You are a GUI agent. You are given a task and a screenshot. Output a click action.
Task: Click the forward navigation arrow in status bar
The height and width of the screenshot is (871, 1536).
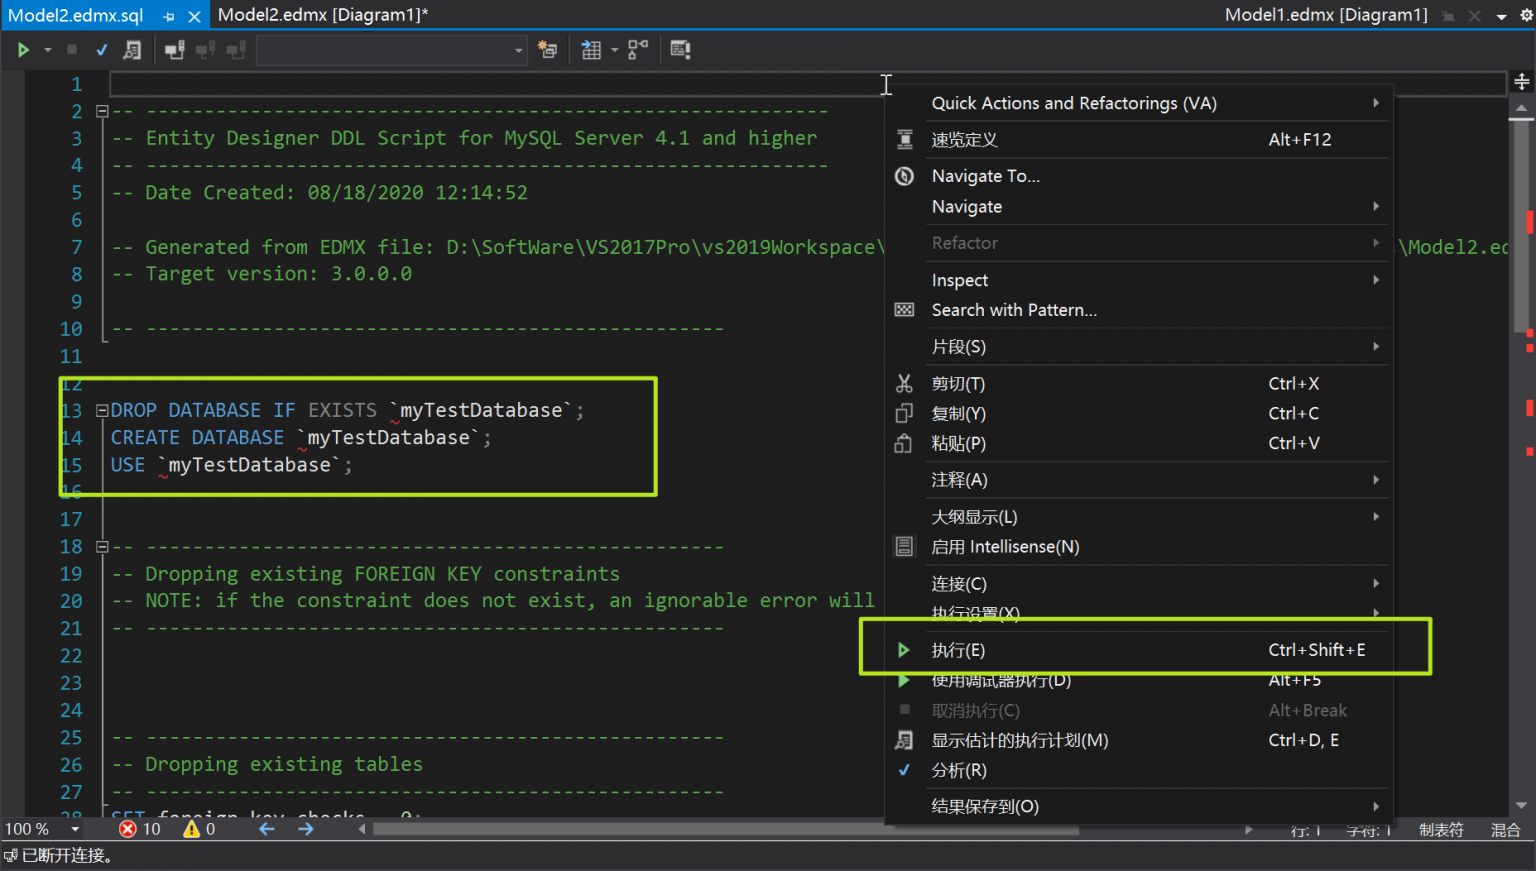(x=306, y=829)
